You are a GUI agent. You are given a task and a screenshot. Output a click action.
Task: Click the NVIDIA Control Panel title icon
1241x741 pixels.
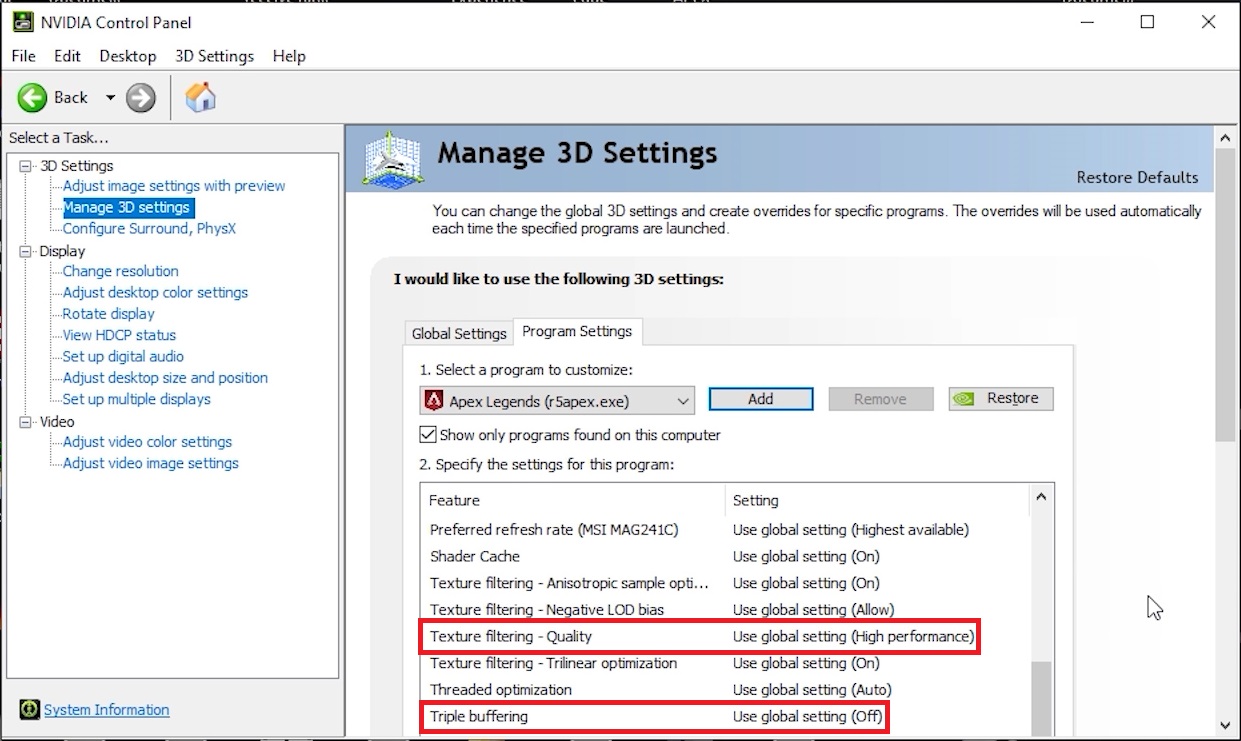(x=21, y=22)
